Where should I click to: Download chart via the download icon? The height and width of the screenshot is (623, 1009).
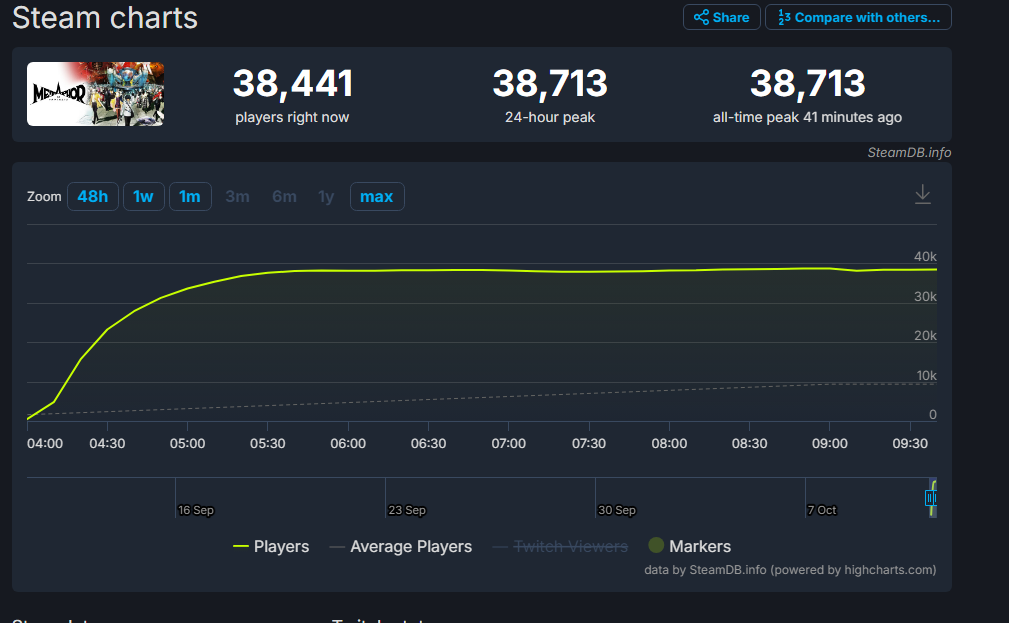[923, 194]
